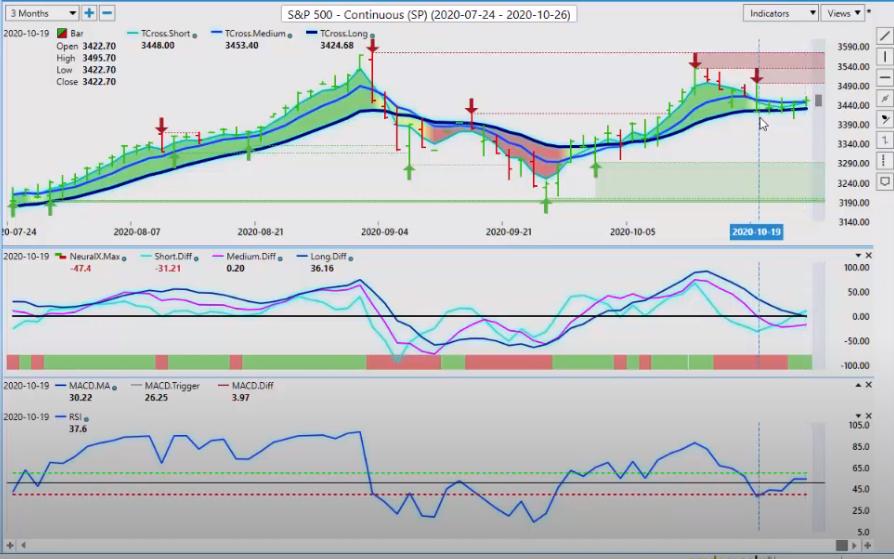Click the 2020-08-21 date axis label
894x559 pixels.
pos(261,232)
